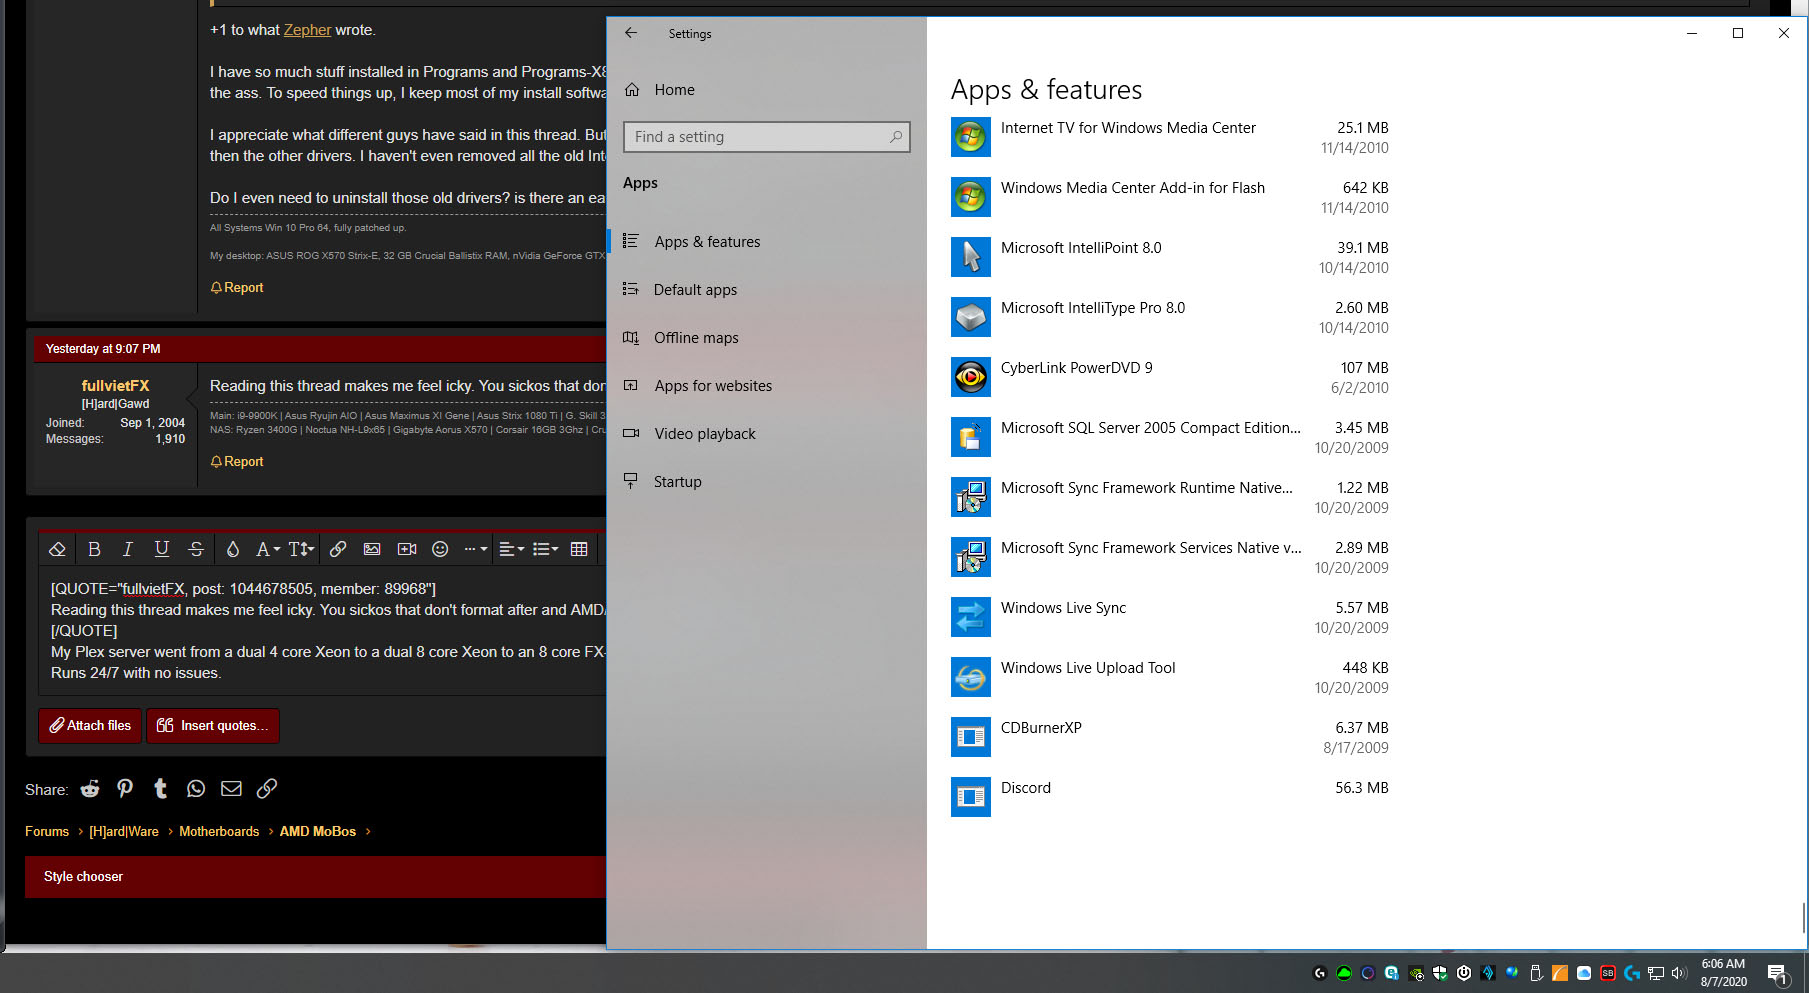This screenshot has width=1809, height=993.
Task: Toggle underline formatting in the editor toolbar
Action: (161, 549)
